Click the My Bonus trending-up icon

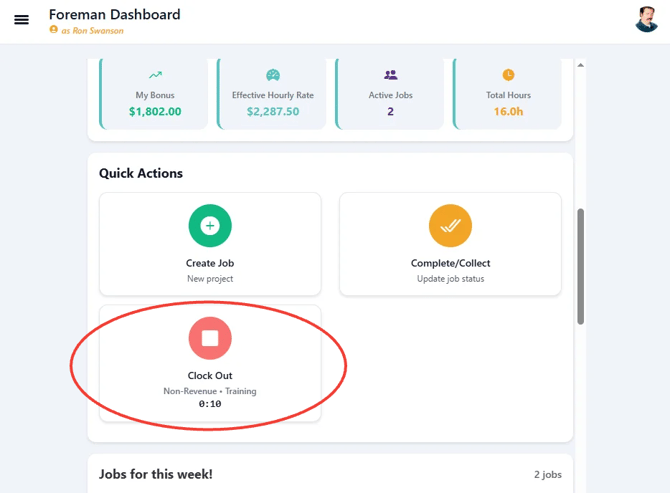click(155, 75)
